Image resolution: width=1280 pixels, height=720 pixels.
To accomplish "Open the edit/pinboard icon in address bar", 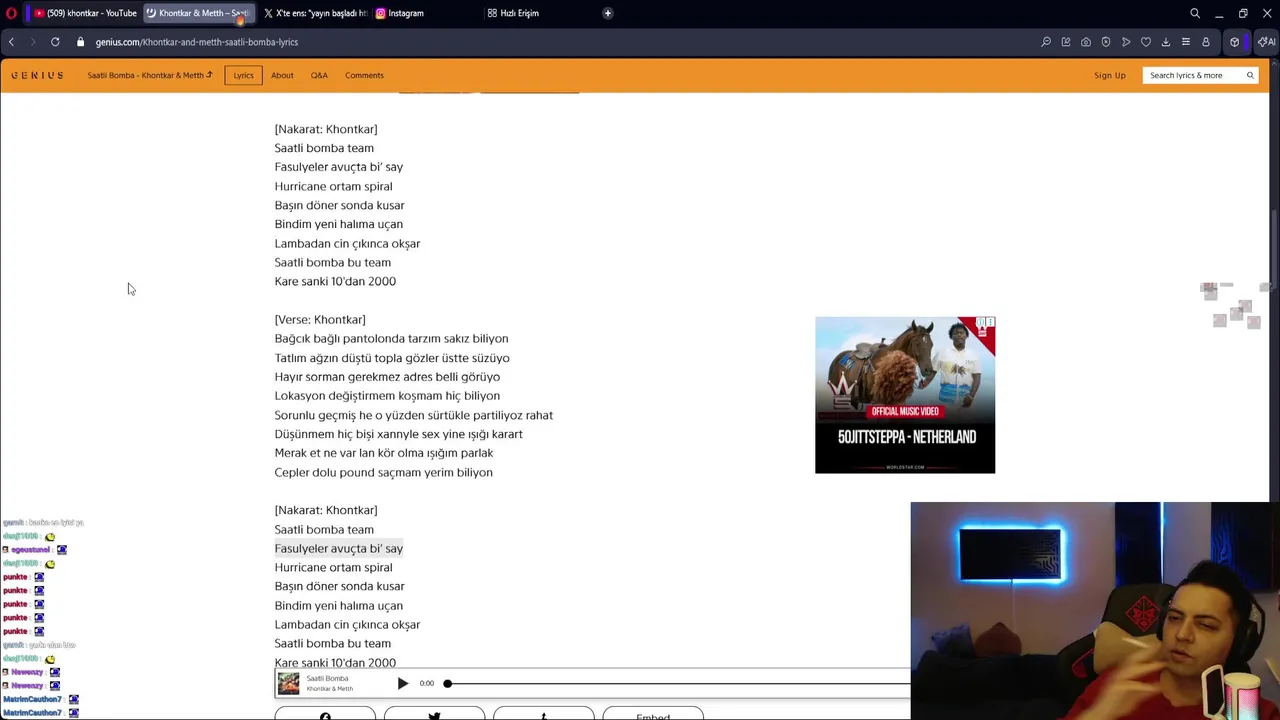I will tap(1066, 42).
